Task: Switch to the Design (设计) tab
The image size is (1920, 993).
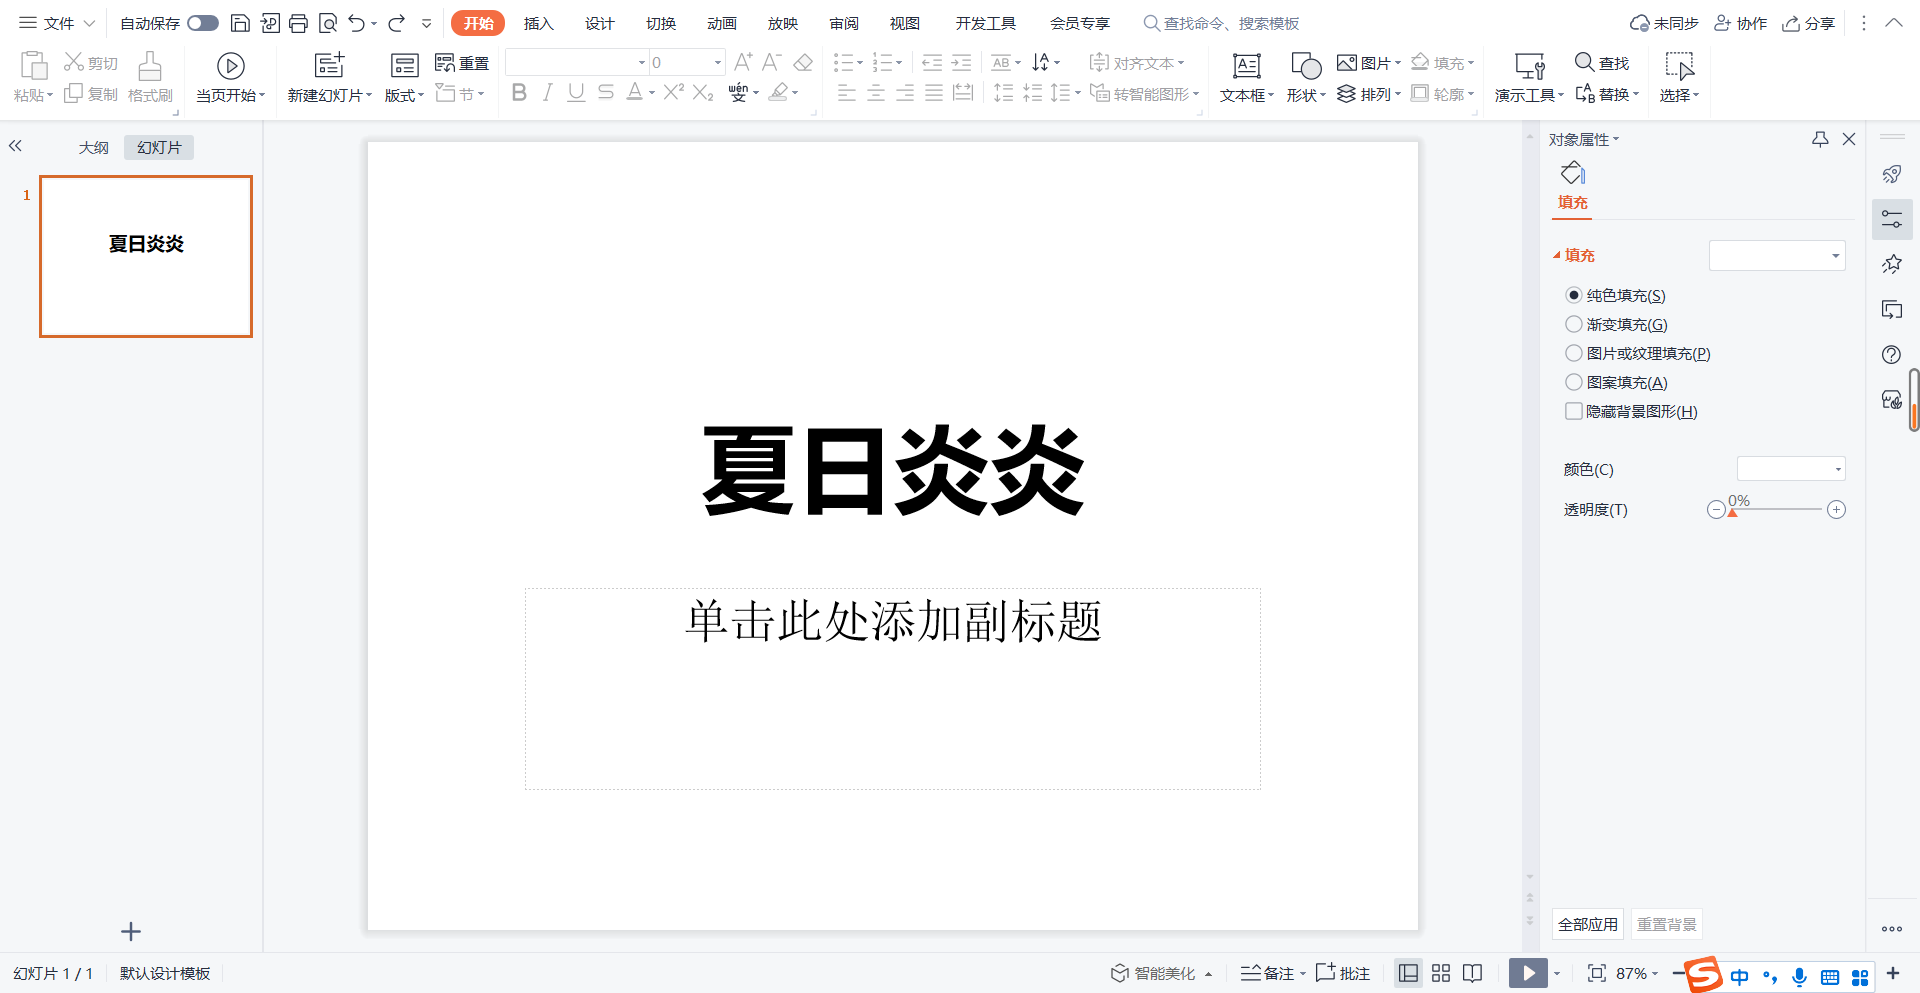Action: click(x=600, y=23)
